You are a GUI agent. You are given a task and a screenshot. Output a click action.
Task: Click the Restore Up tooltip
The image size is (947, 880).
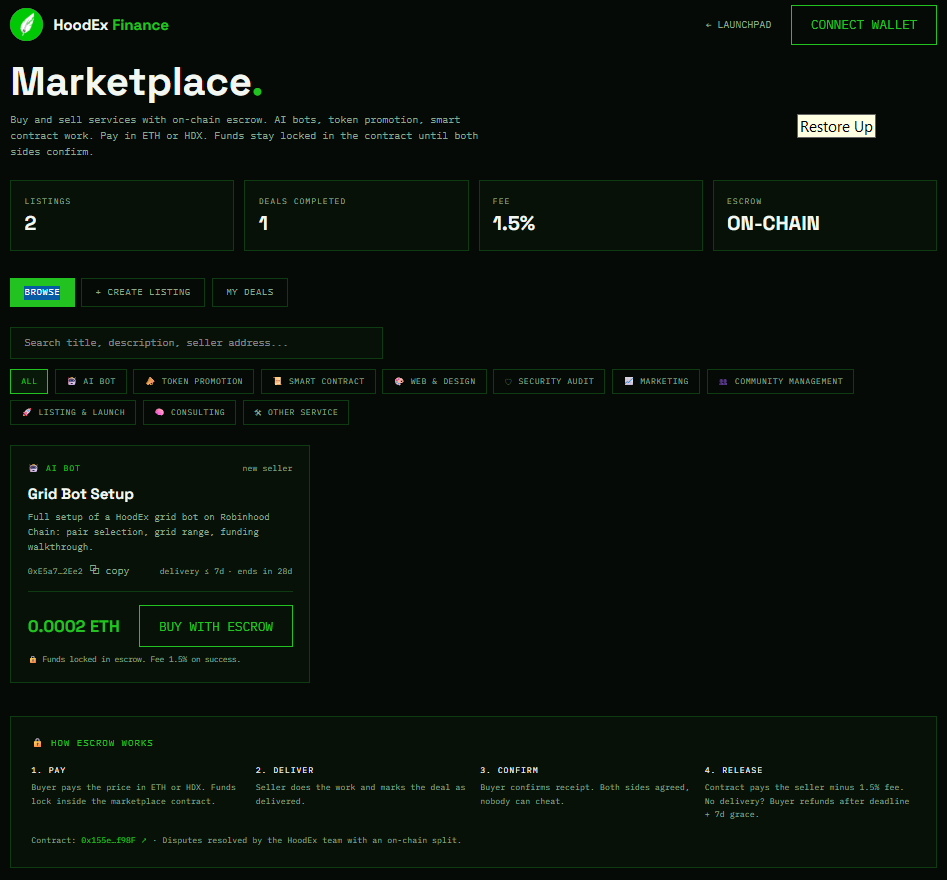pos(836,126)
